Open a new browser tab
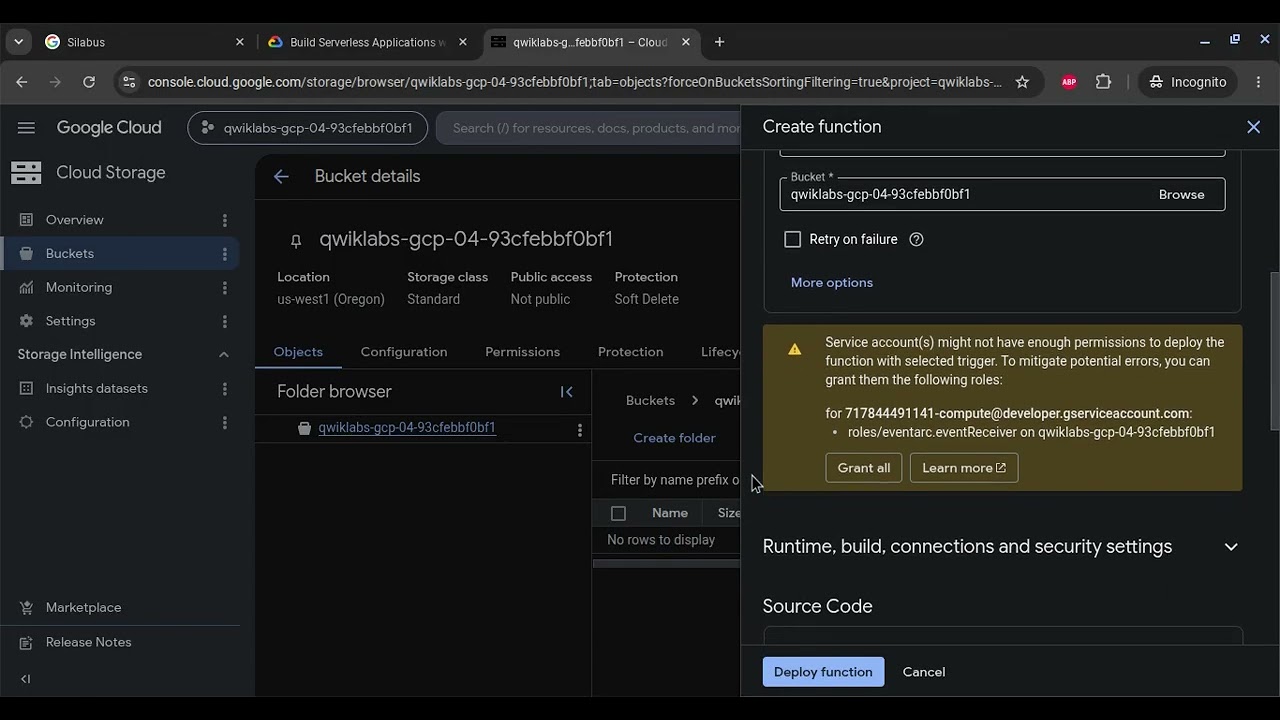Screen dimensions: 1280x720 [719, 42]
